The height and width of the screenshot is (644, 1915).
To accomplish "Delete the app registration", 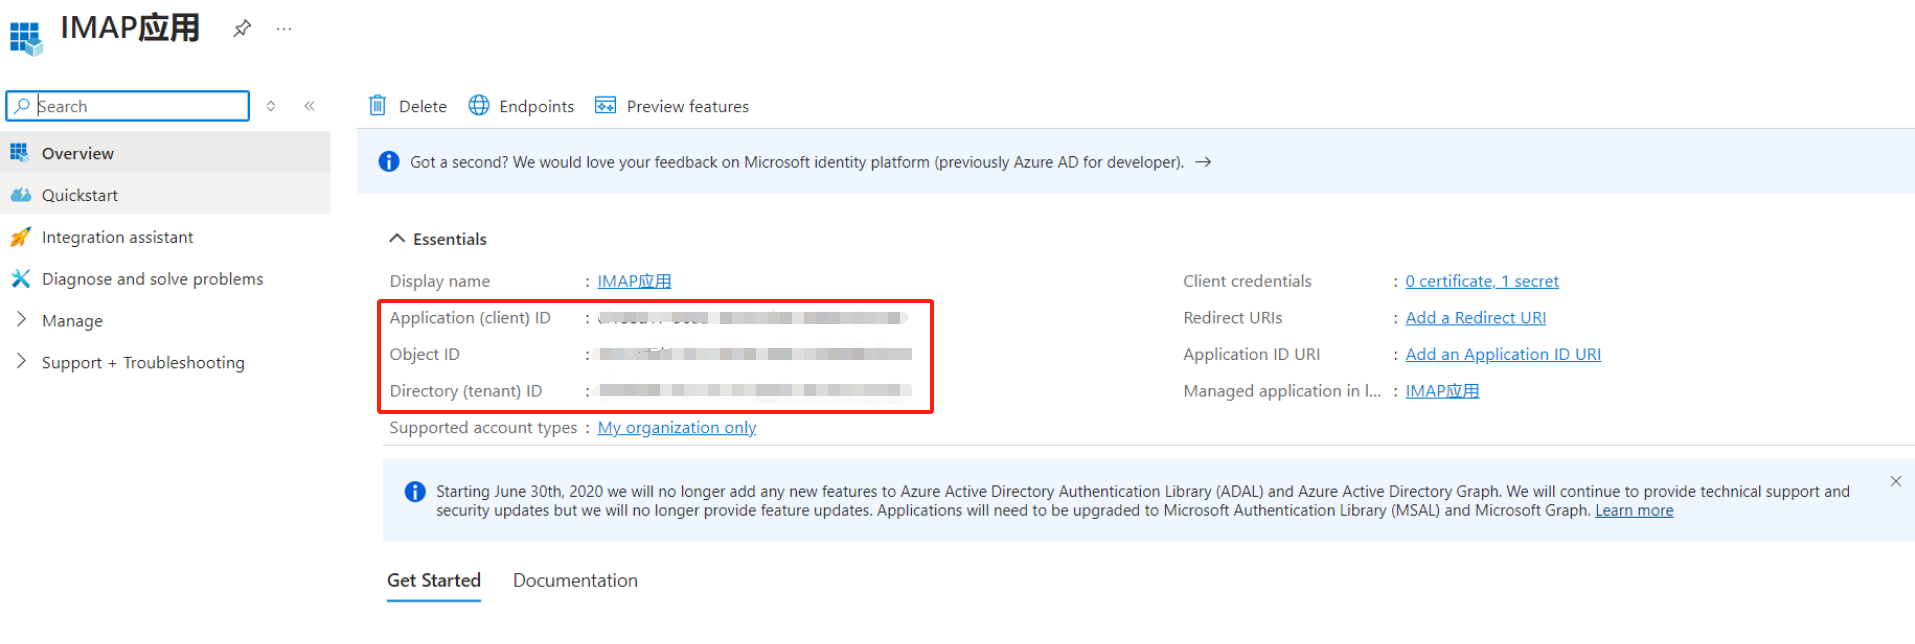I will 408,106.
